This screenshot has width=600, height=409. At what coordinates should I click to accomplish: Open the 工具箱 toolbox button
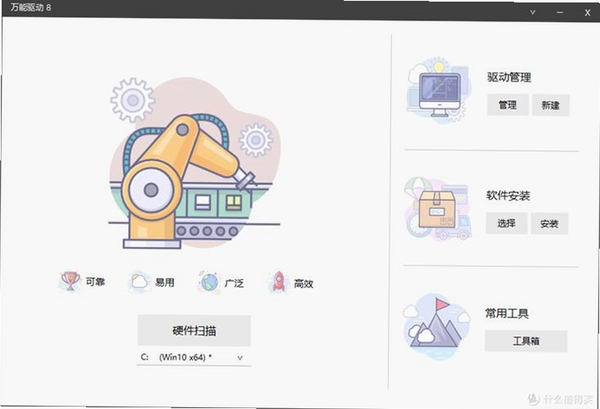coord(526,341)
